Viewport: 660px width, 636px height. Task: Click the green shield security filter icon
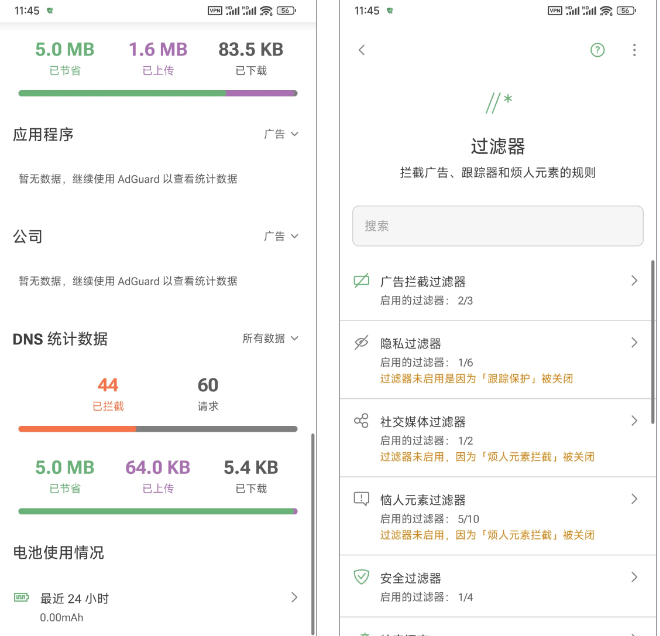(x=362, y=577)
